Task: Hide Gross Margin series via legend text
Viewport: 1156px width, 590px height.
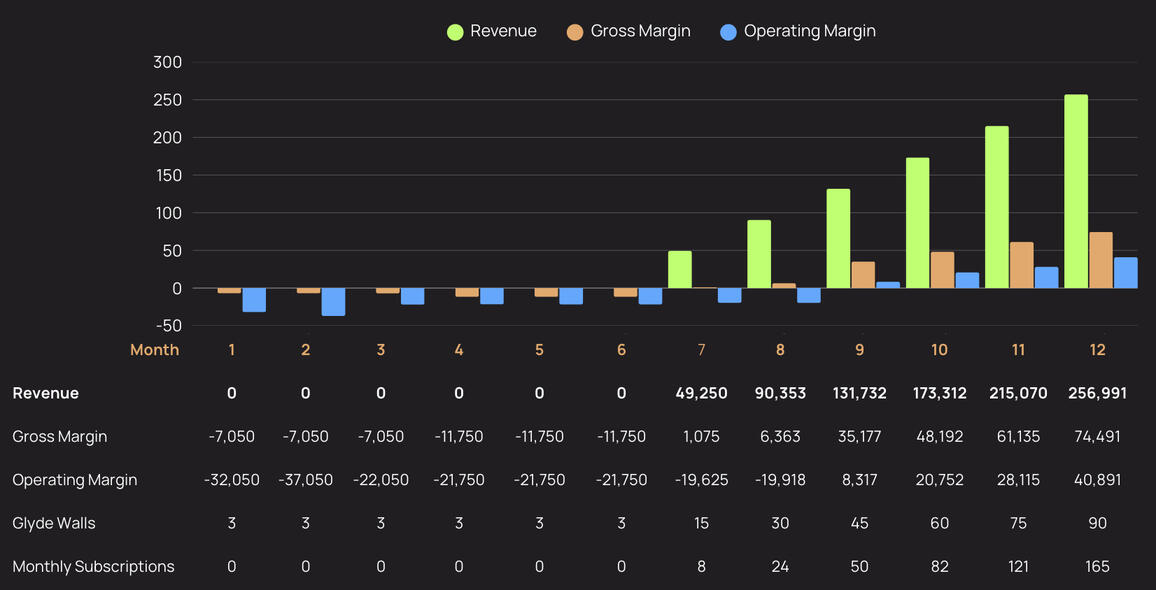Action: pos(640,31)
